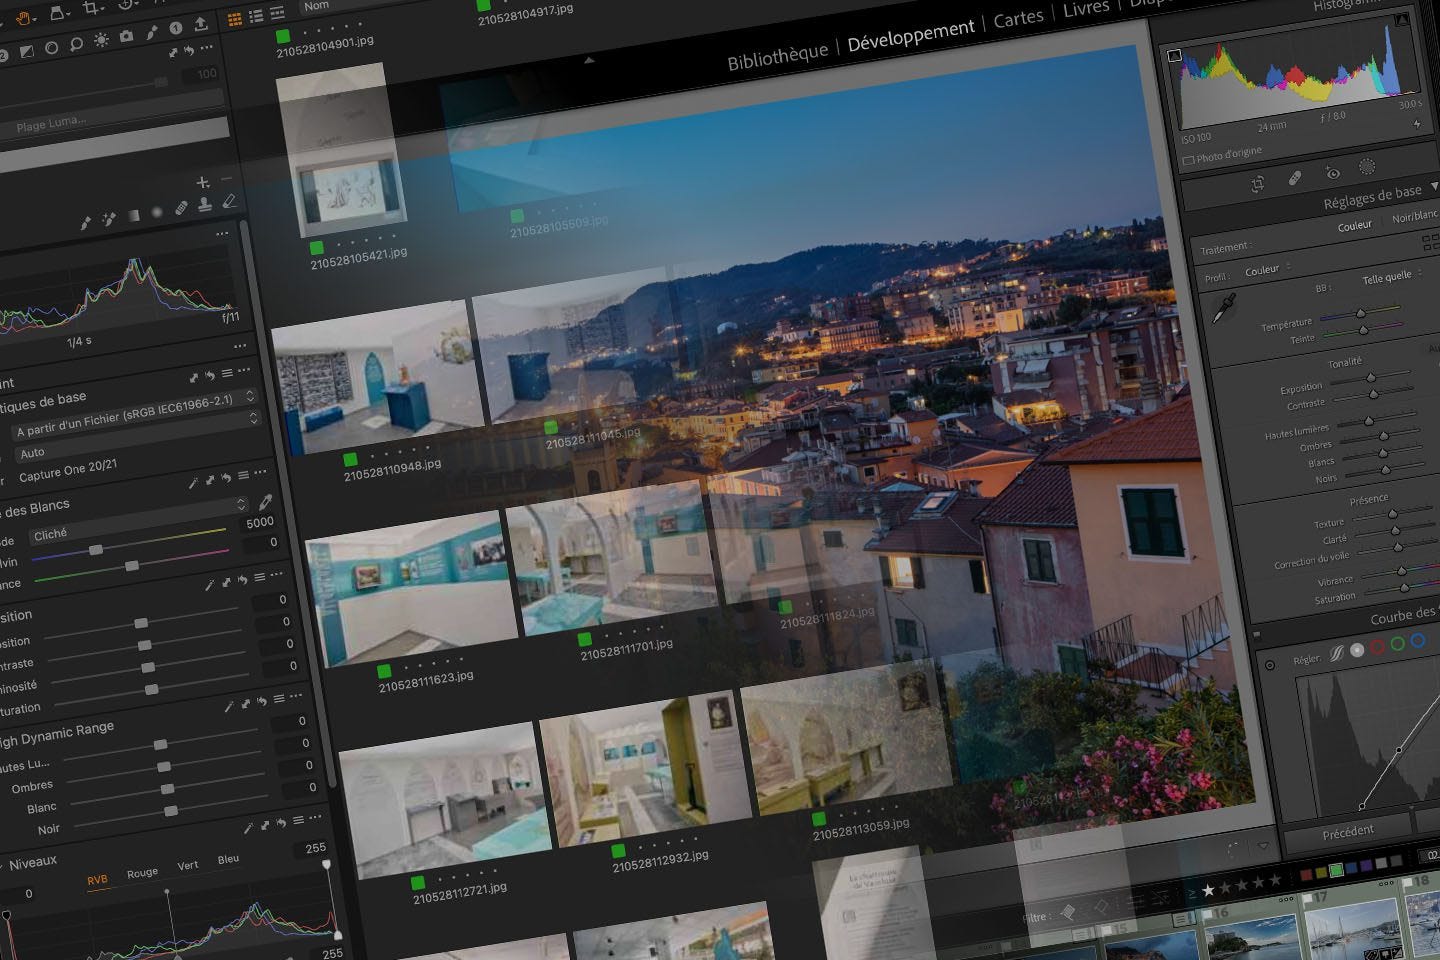The height and width of the screenshot is (960, 1440).
Task: Select Lightroom Spot Healing bandage tool
Action: (1295, 178)
